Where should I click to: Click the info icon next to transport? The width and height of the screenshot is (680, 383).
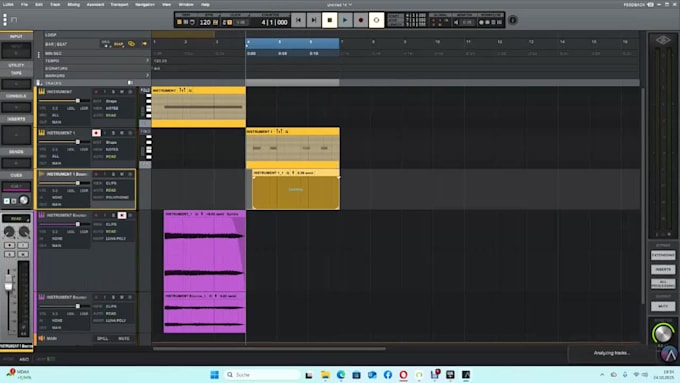513,20
